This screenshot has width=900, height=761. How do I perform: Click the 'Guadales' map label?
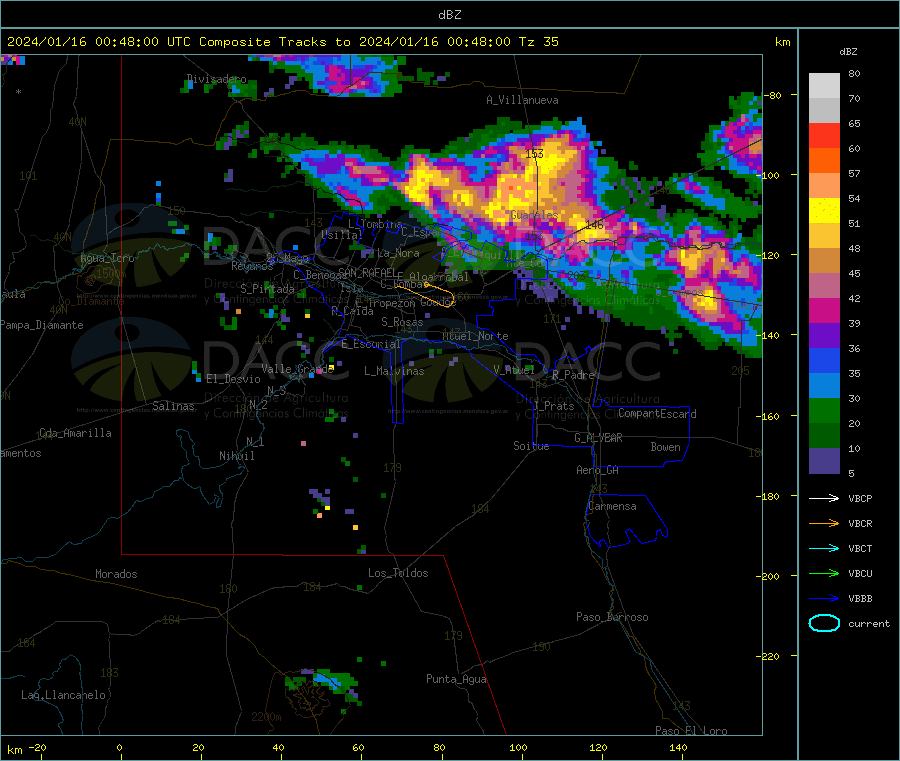[534, 215]
